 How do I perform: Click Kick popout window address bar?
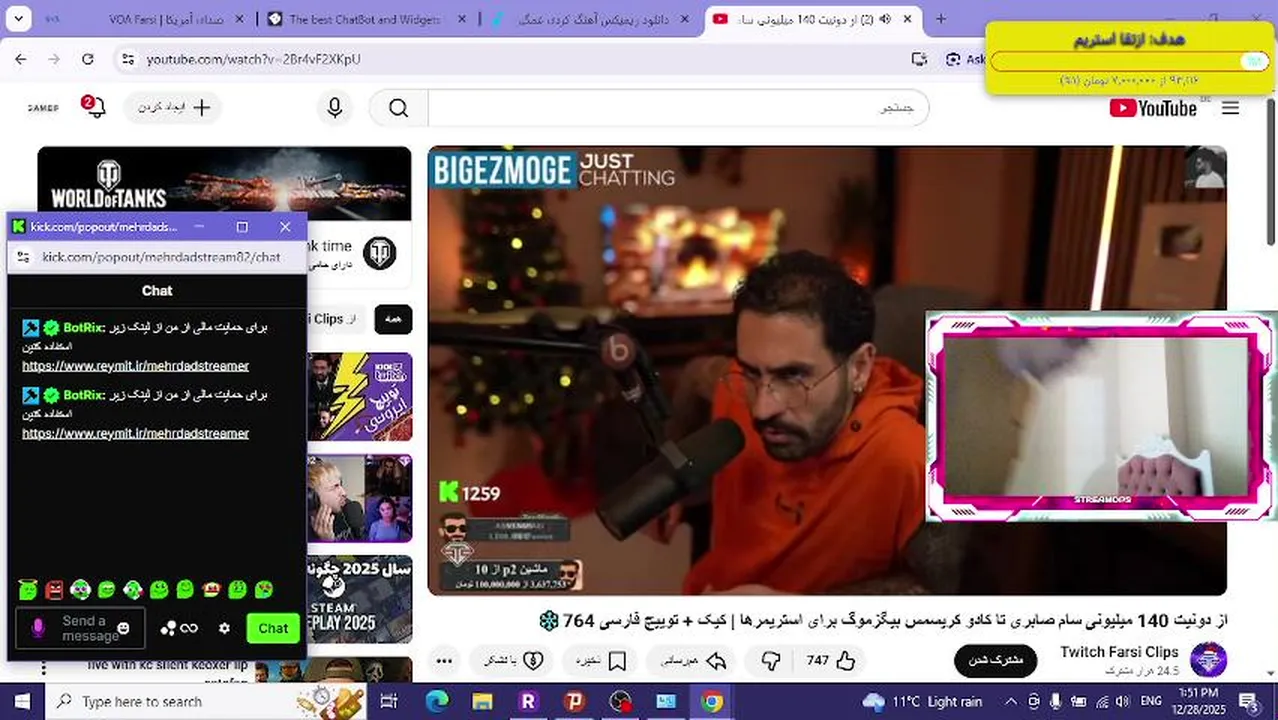click(161, 257)
